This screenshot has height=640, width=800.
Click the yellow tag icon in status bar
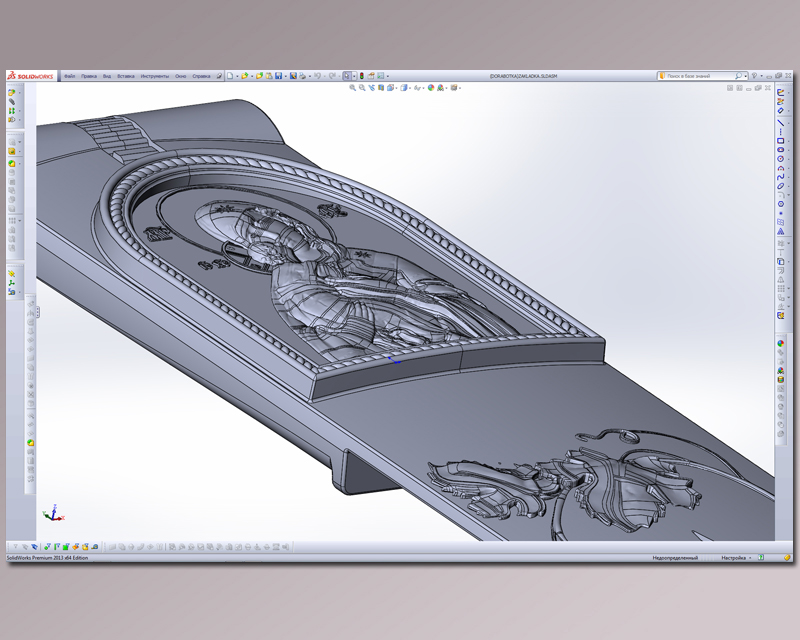pyautogui.click(x=788, y=557)
